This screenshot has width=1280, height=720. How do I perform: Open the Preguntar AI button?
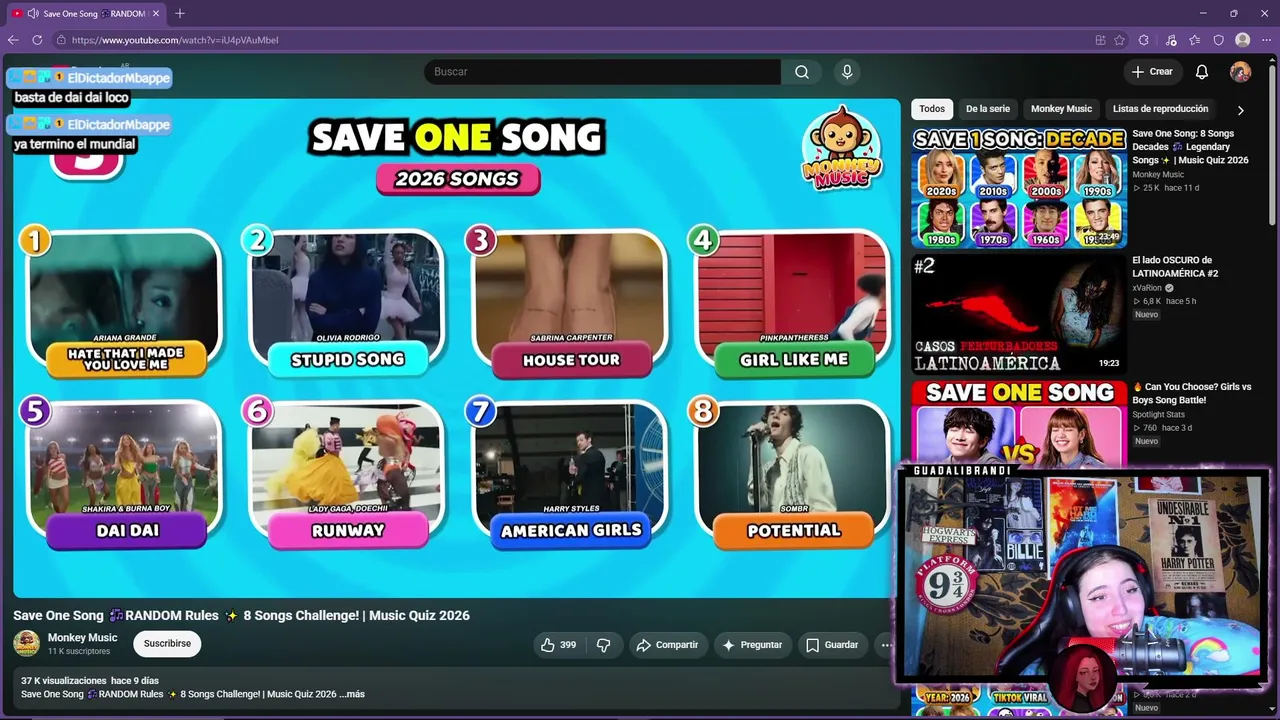753,645
